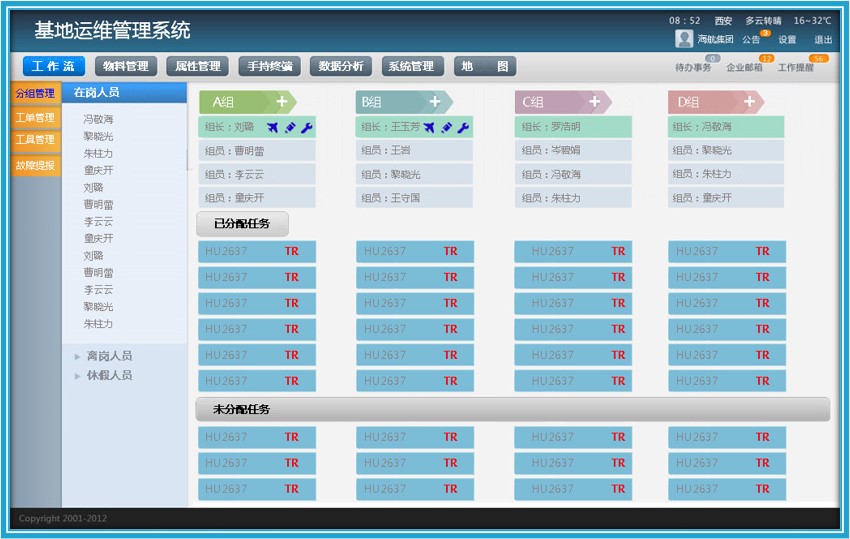850x539 pixels.
Task: Switch to the 工单管理 side tab
Action: [35, 118]
